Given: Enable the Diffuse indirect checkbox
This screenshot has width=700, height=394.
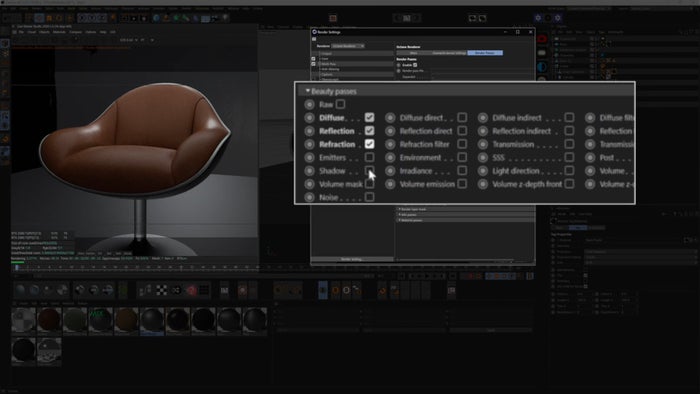Looking at the screenshot, I should tap(569, 117).
